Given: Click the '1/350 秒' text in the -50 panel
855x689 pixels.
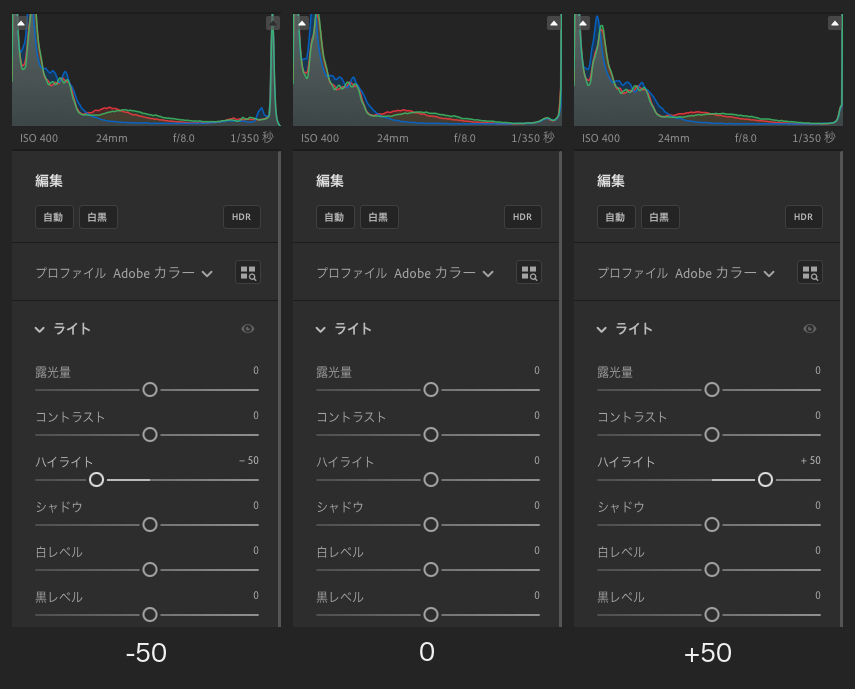Looking at the screenshot, I should pyautogui.click(x=252, y=138).
